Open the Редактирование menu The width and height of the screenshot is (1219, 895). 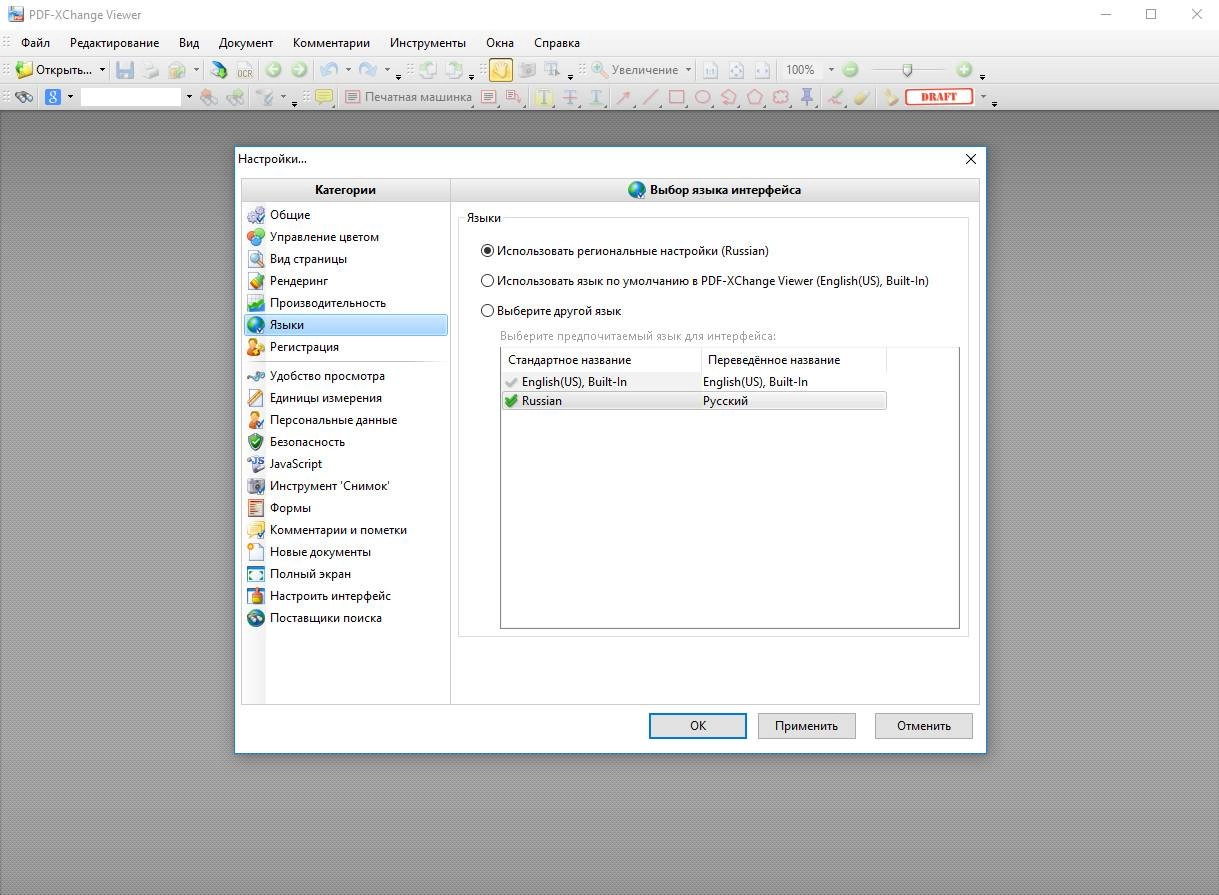(x=114, y=43)
